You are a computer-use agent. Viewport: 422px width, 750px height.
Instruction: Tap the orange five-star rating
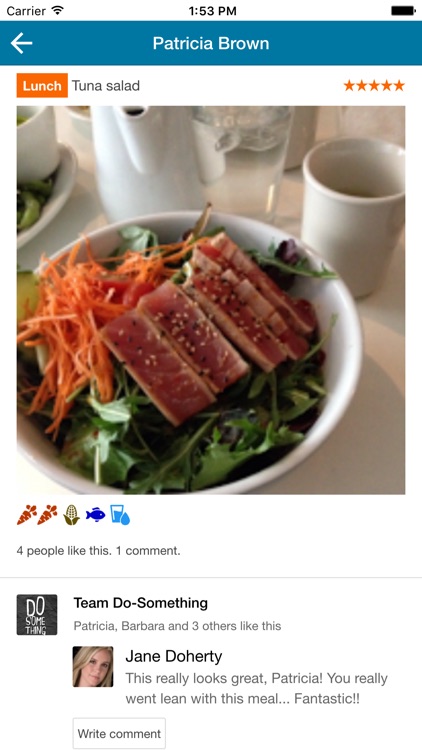374,86
